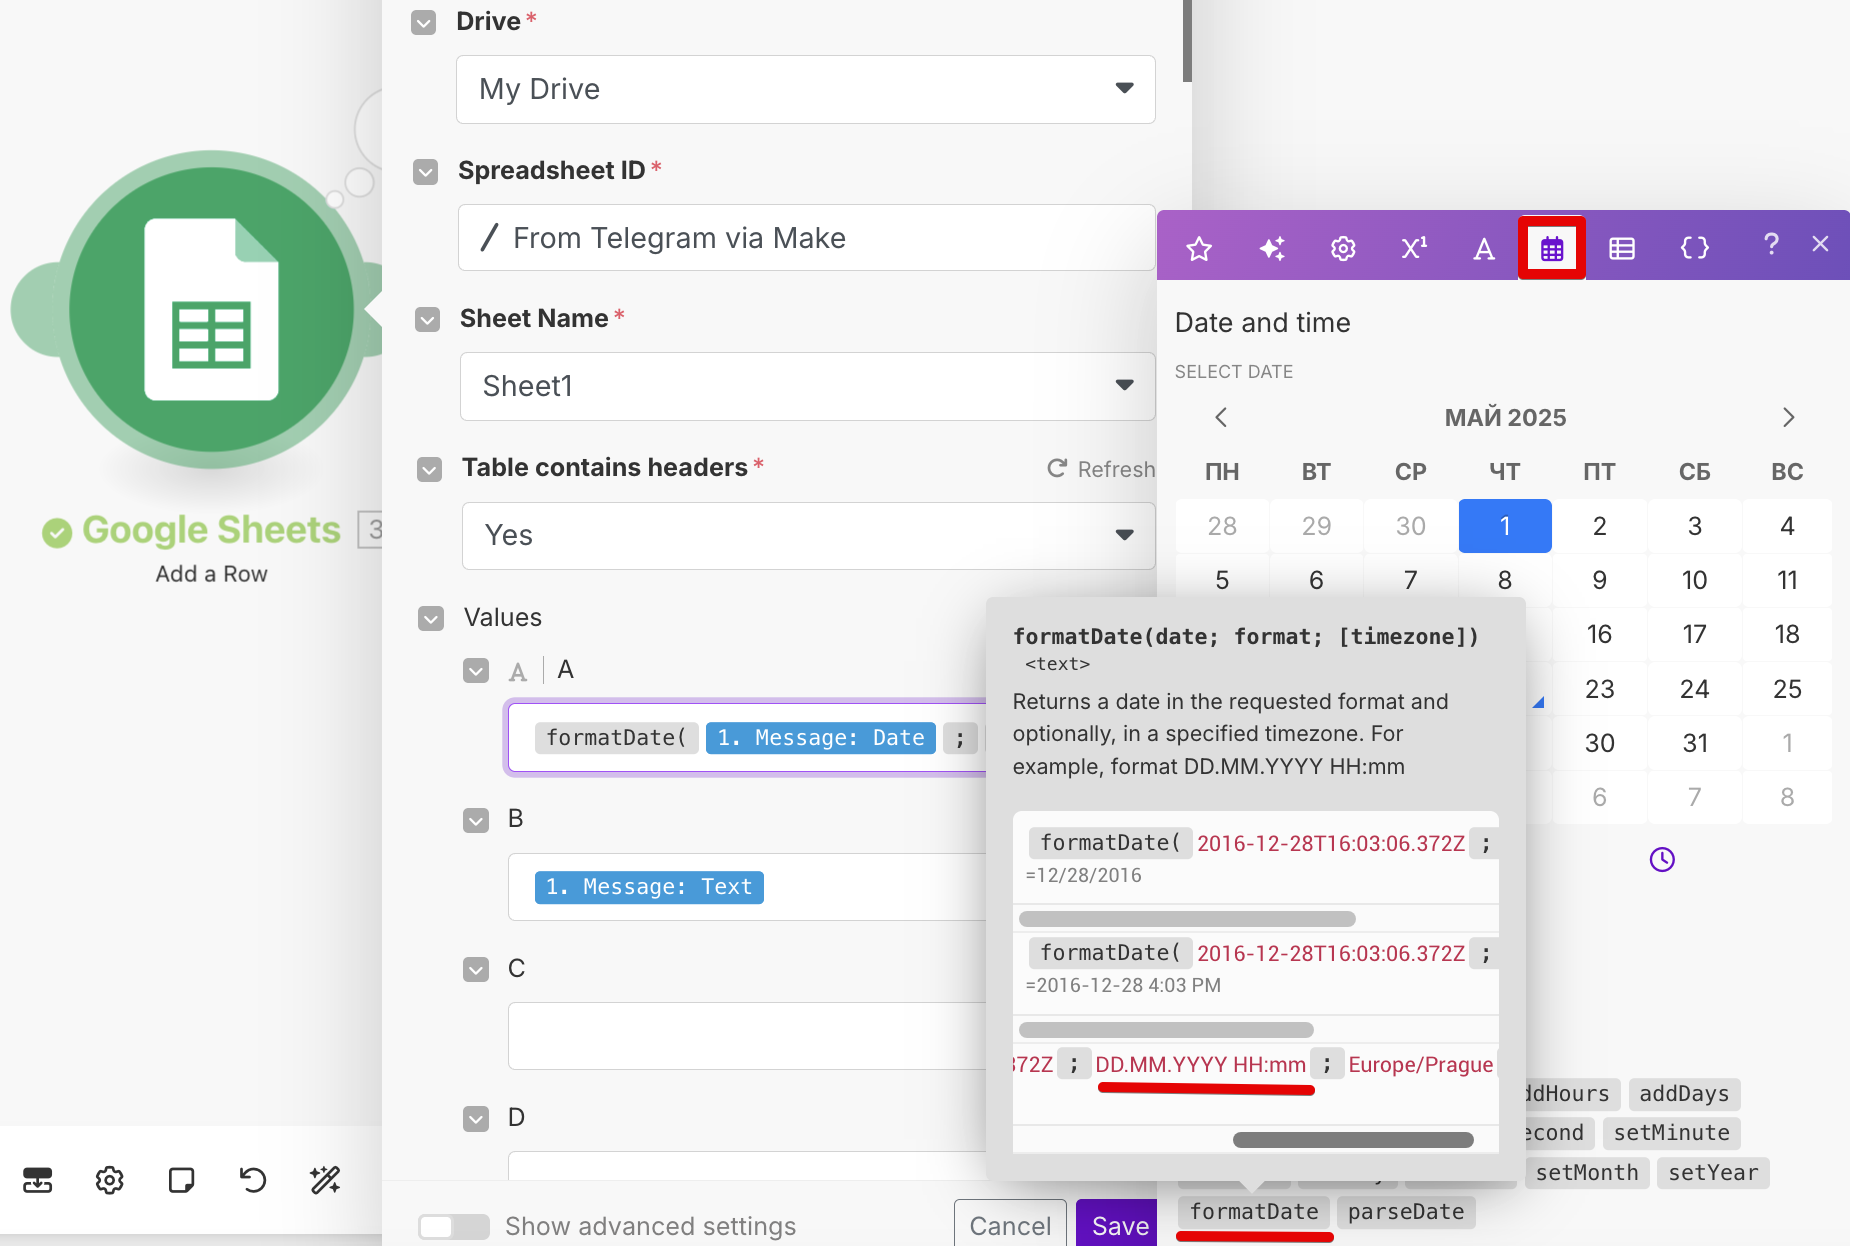Click the Cancel button

point(1009,1225)
